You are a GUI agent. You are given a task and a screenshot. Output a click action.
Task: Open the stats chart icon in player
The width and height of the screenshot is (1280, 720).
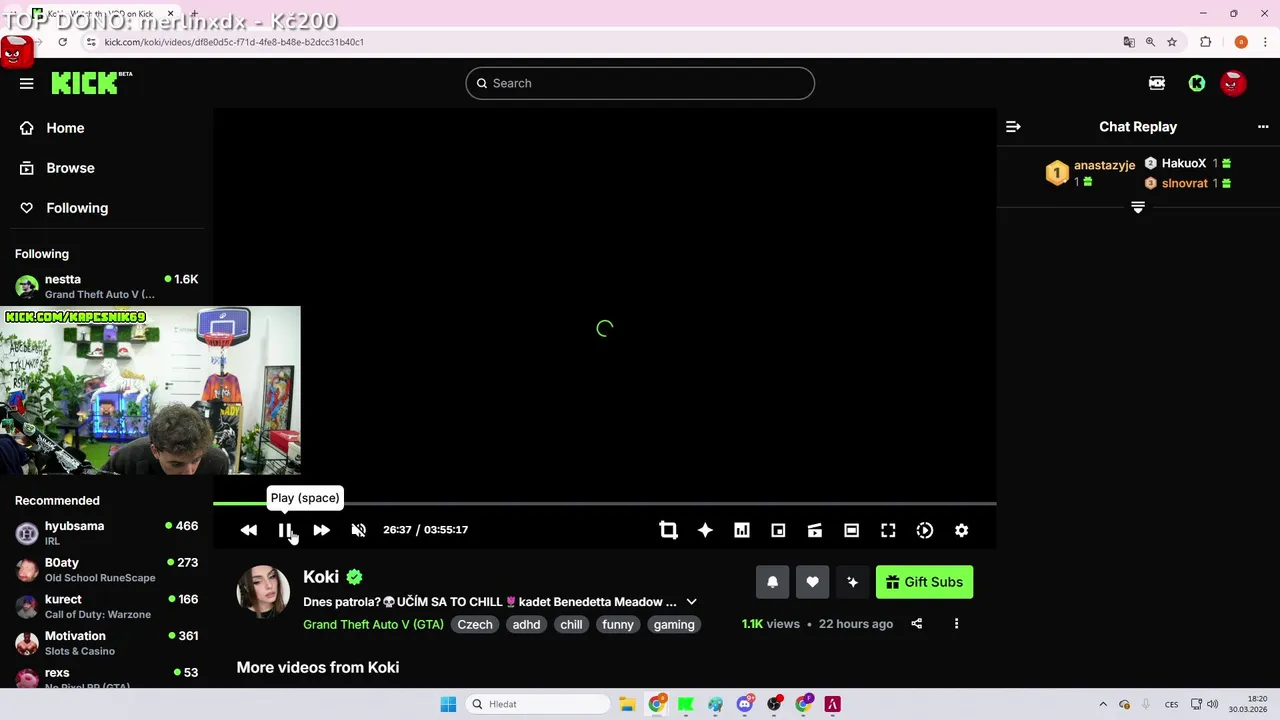pyautogui.click(x=742, y=530)
